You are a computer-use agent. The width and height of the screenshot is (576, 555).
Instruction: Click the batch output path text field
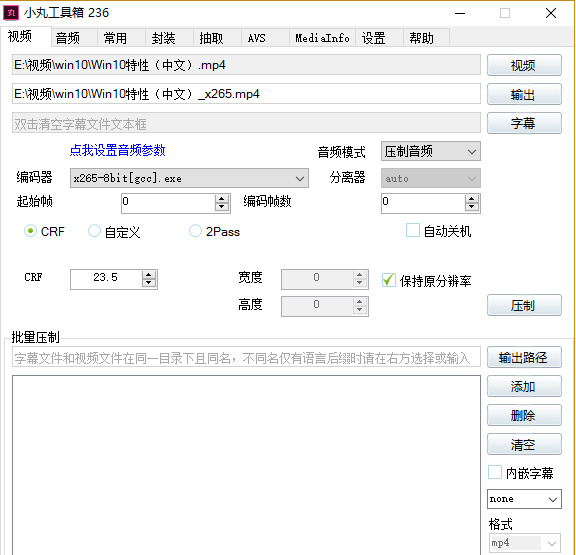pyautogui.click(x=246, y=357)
